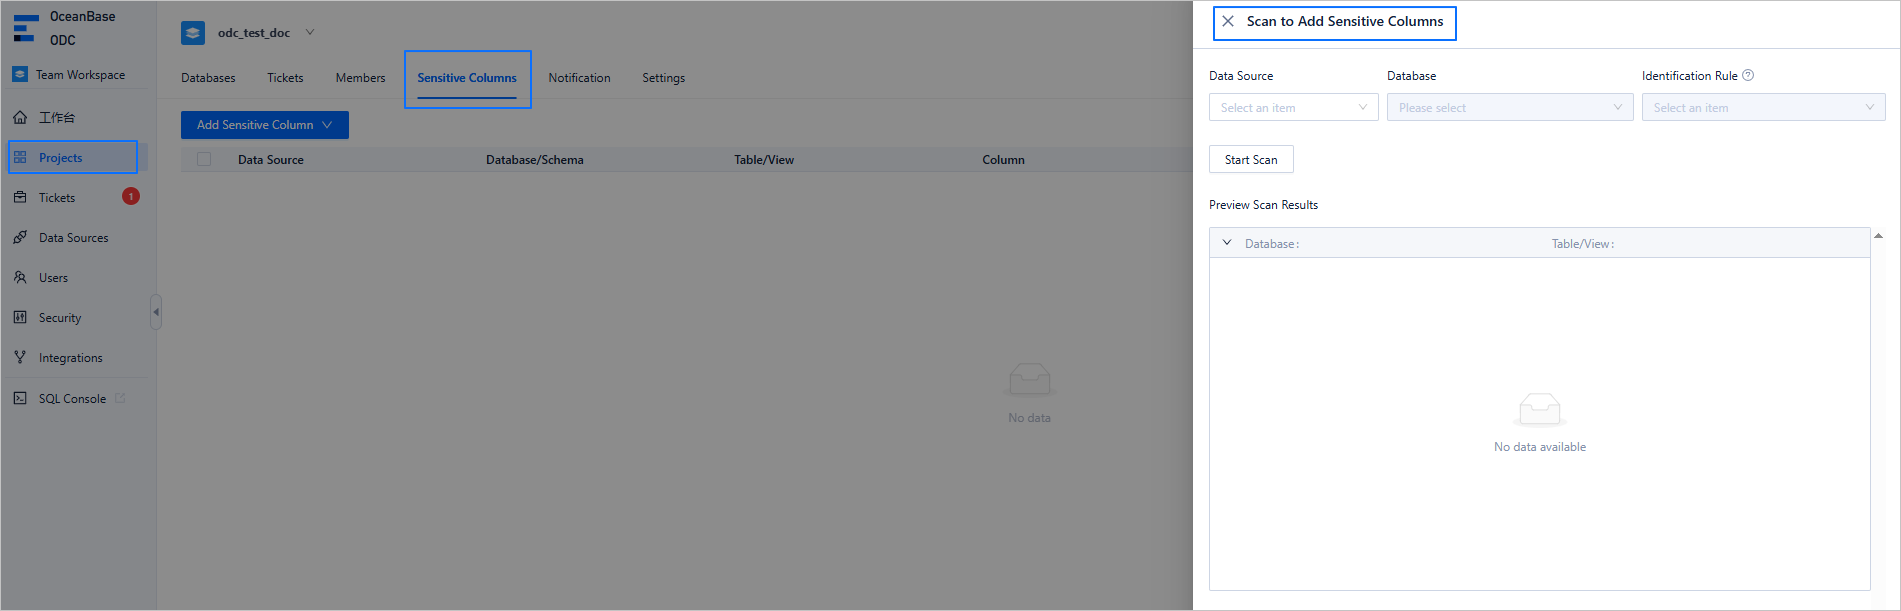1901x611 pixels.
Task: Go to Data Sources in sidebar
Action: 73,238
